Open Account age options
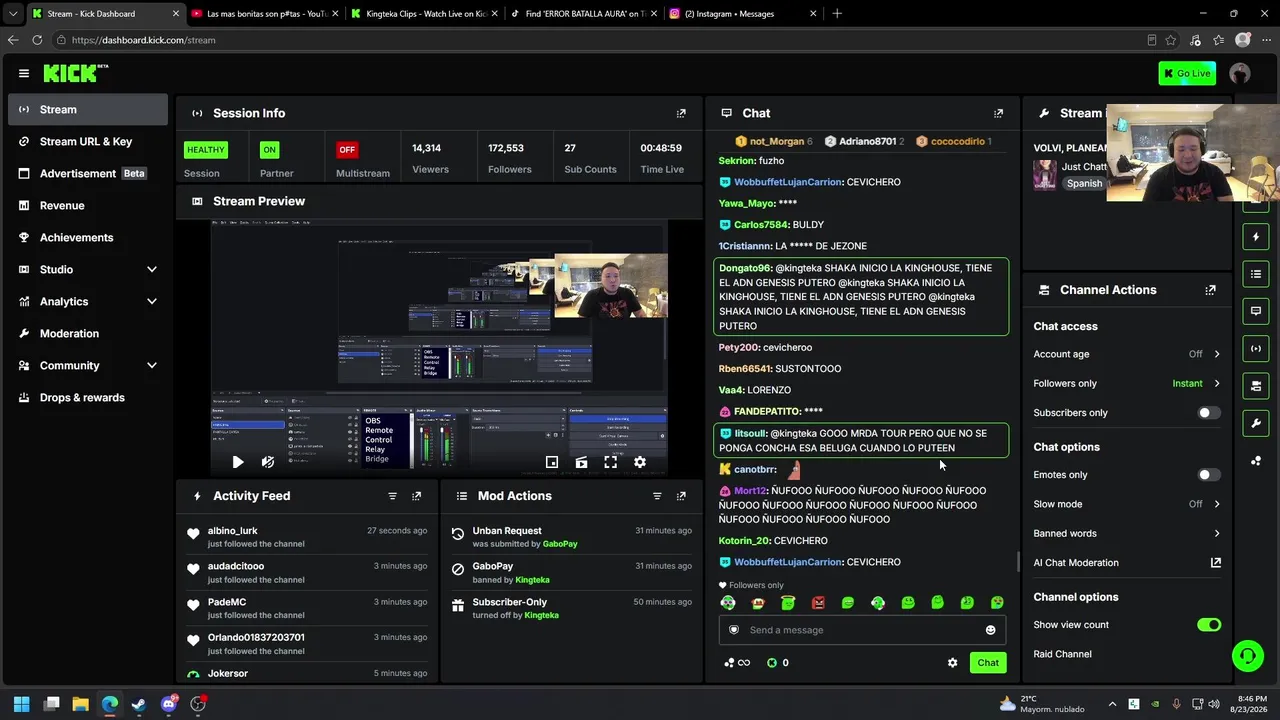1280x720 pixels. tap(1127, 354)
